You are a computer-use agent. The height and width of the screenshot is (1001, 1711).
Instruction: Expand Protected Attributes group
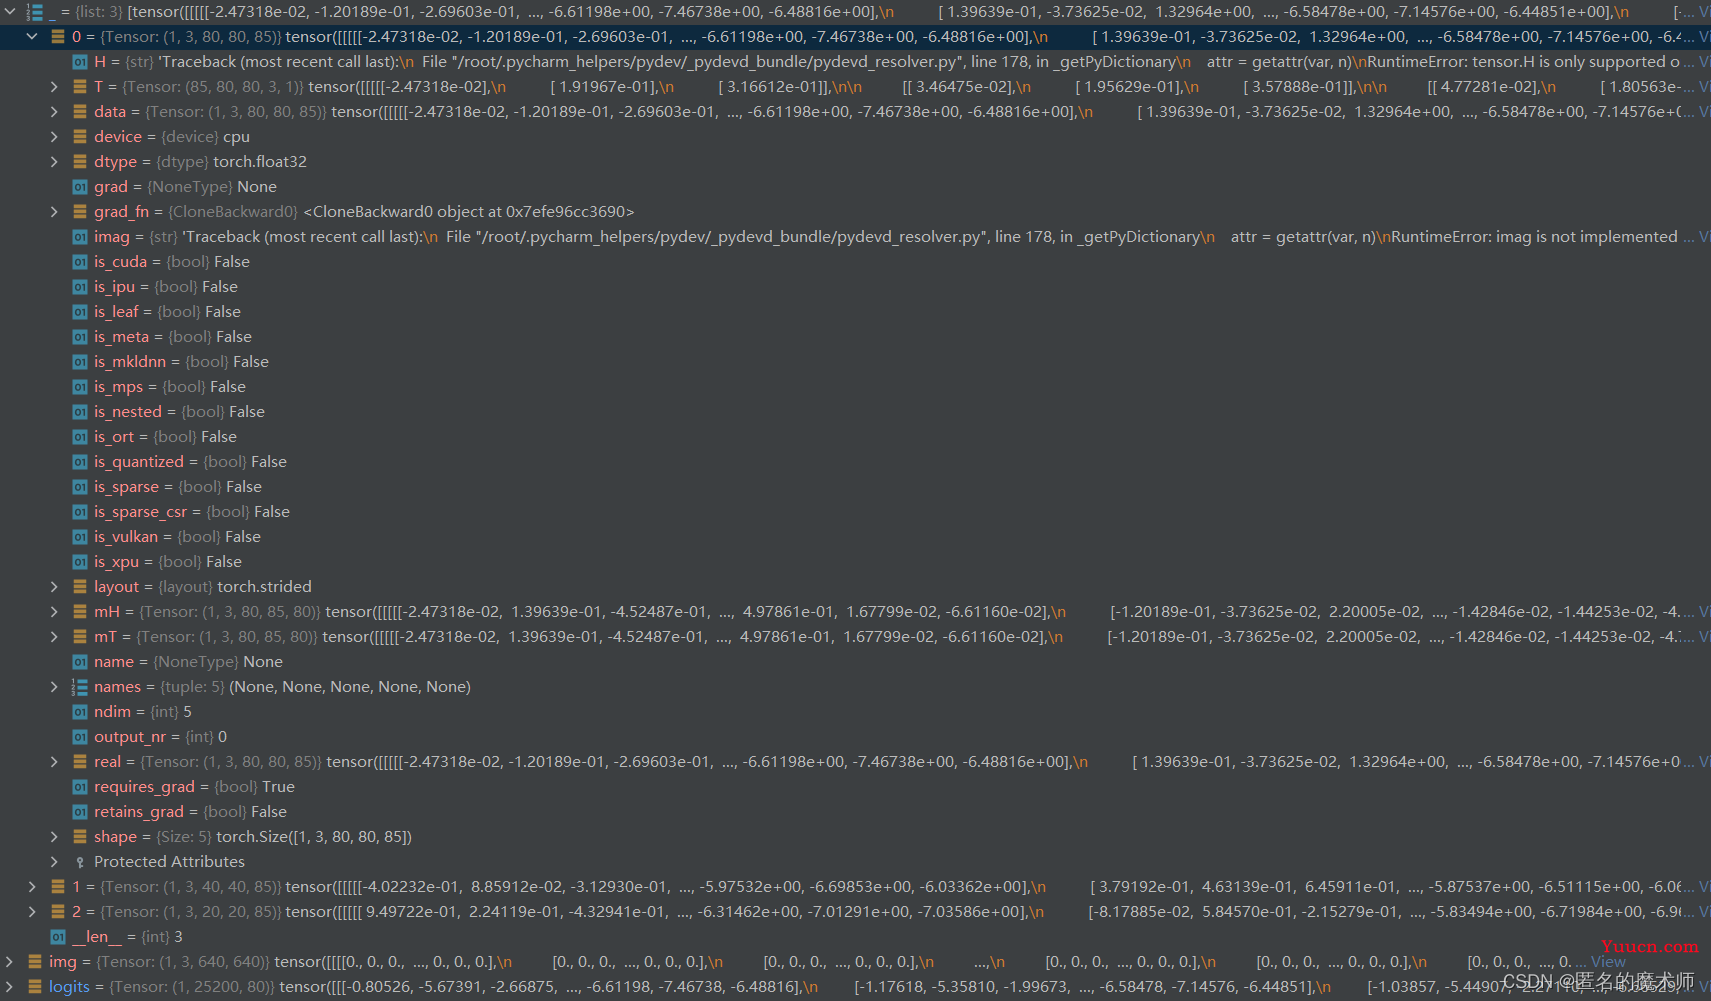54,862
